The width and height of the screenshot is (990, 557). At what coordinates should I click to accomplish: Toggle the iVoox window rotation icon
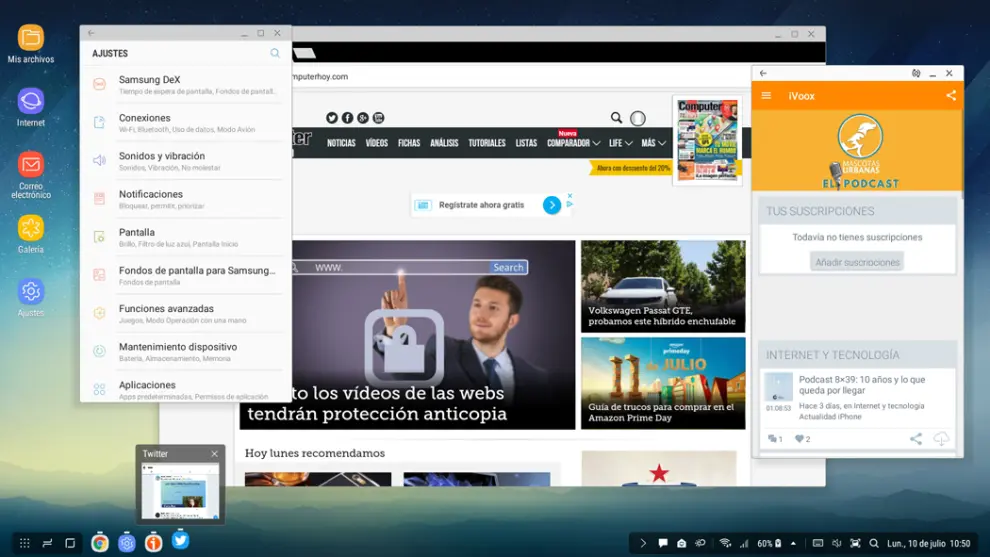[916, 73]
